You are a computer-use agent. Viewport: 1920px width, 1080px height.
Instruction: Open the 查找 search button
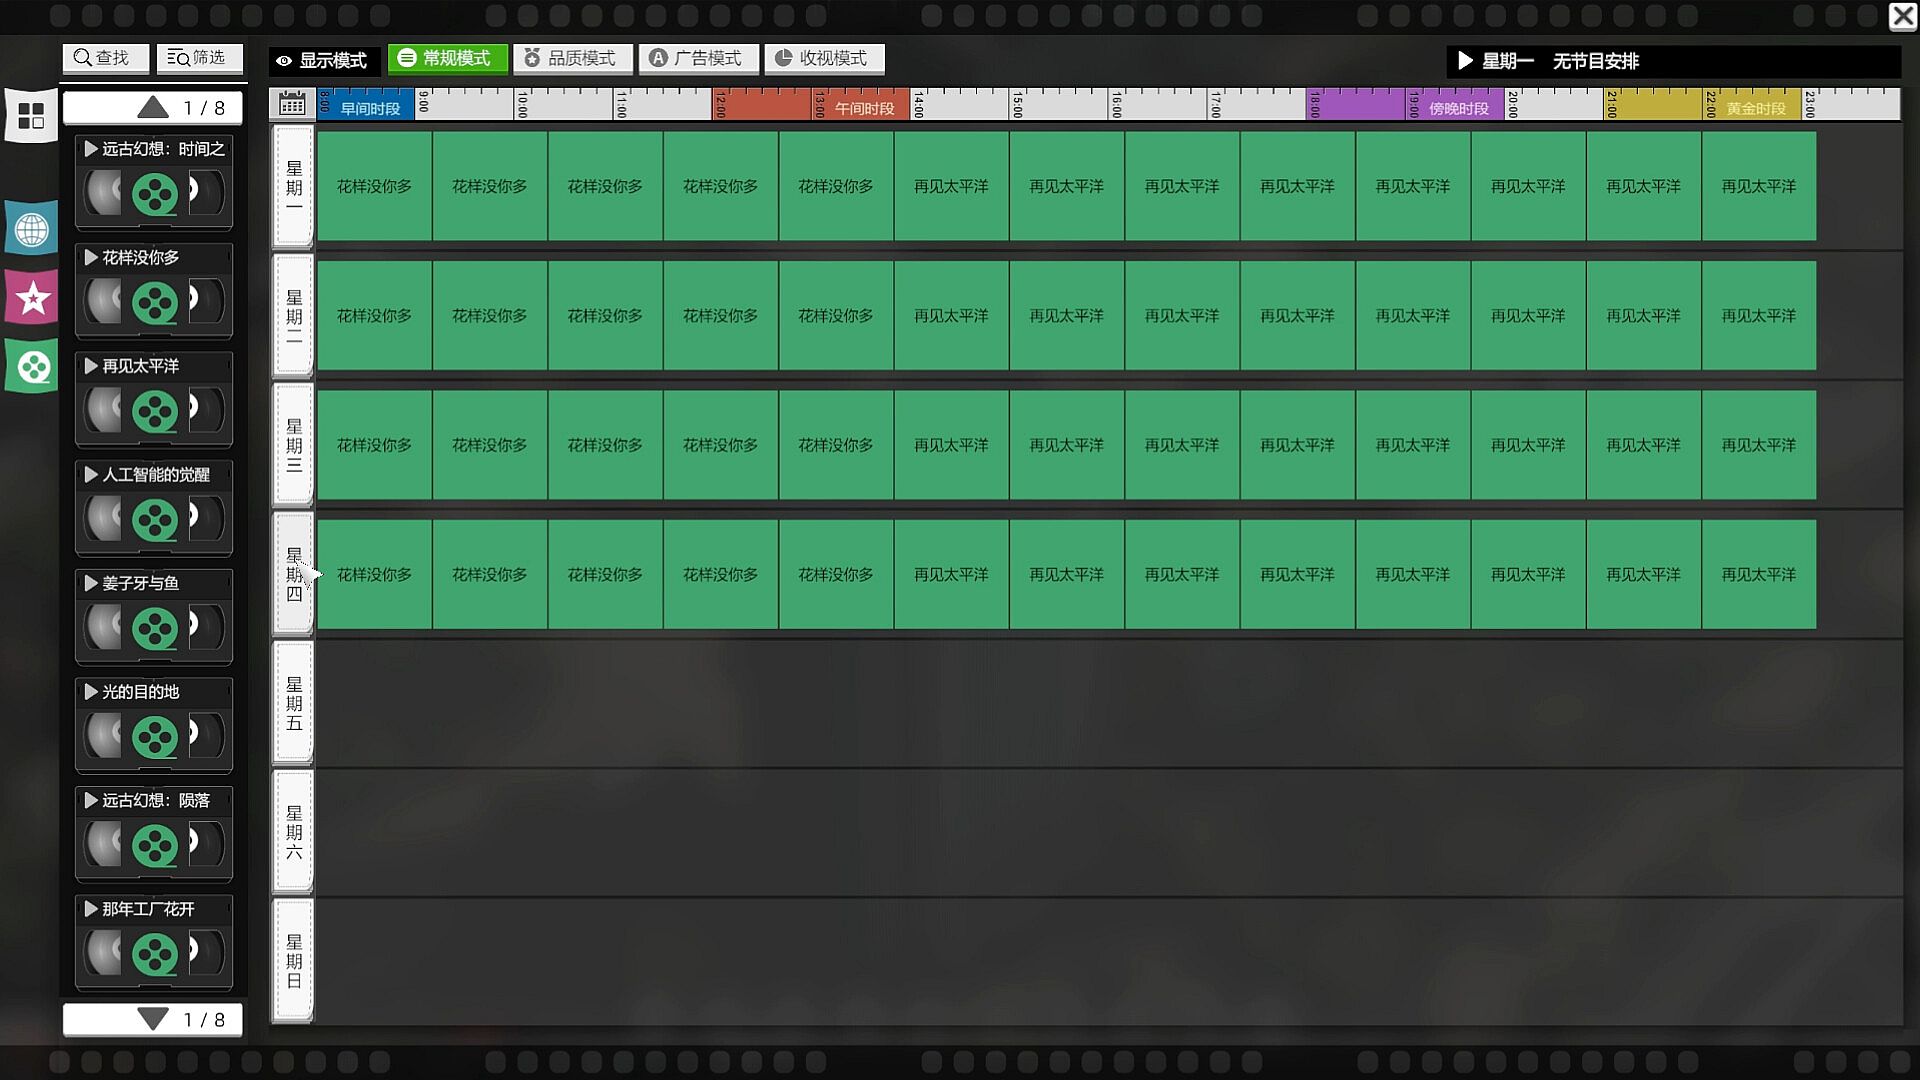pos(104,58)
